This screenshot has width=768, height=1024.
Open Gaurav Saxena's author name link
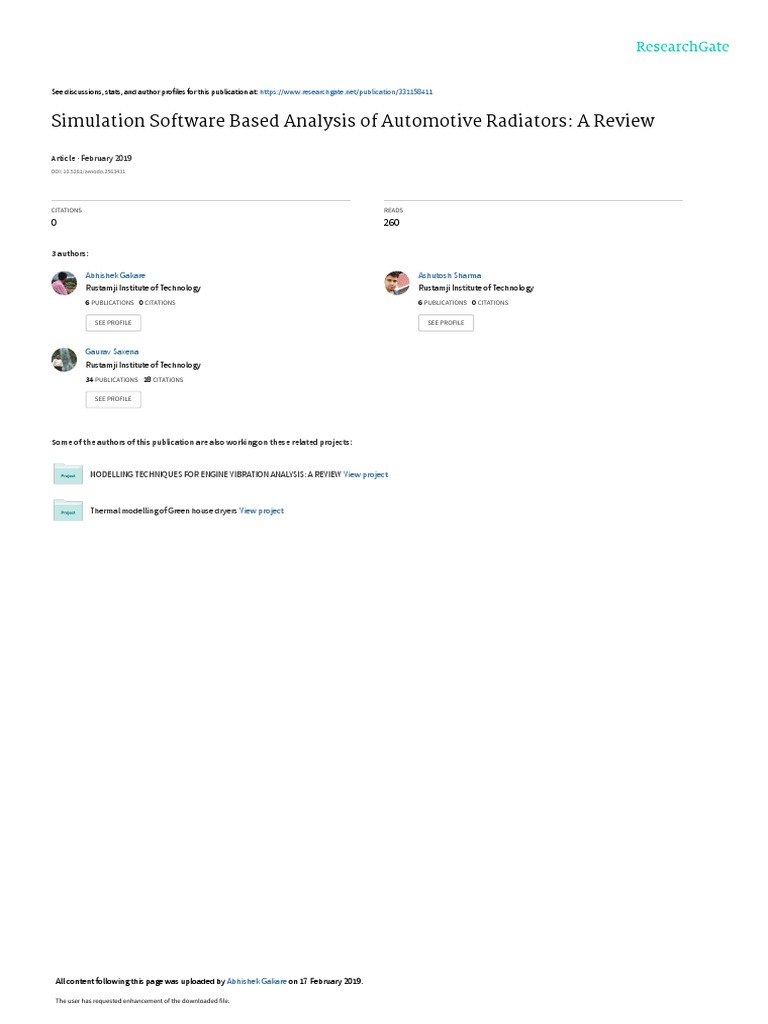[112, 352]
